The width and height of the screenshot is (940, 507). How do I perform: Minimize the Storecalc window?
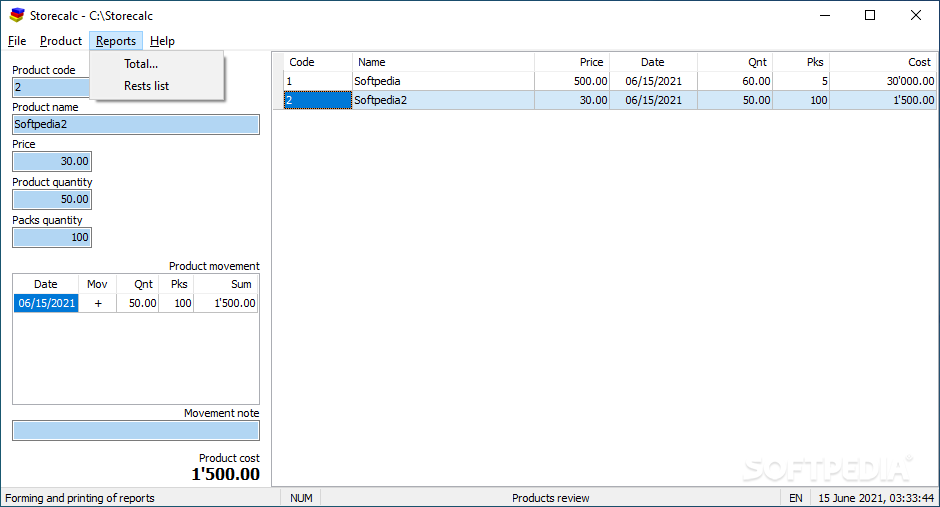(x=825, y=16)
